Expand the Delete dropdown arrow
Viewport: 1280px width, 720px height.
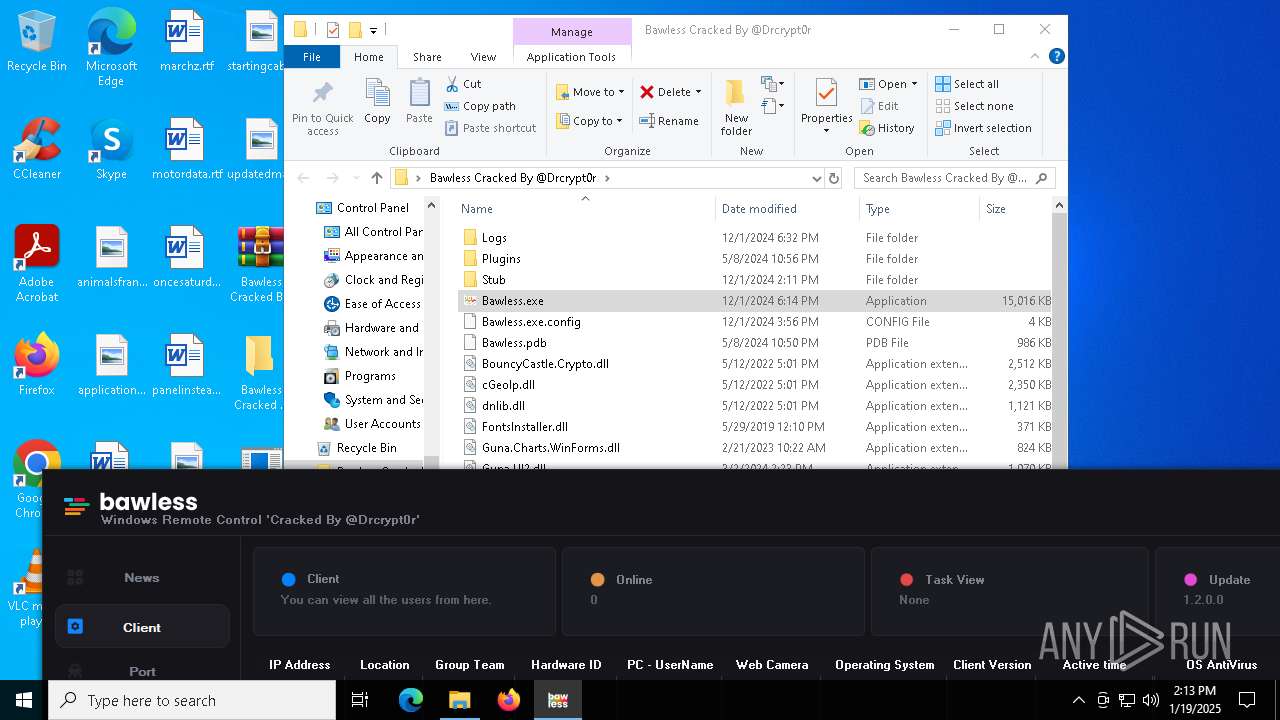698,92
